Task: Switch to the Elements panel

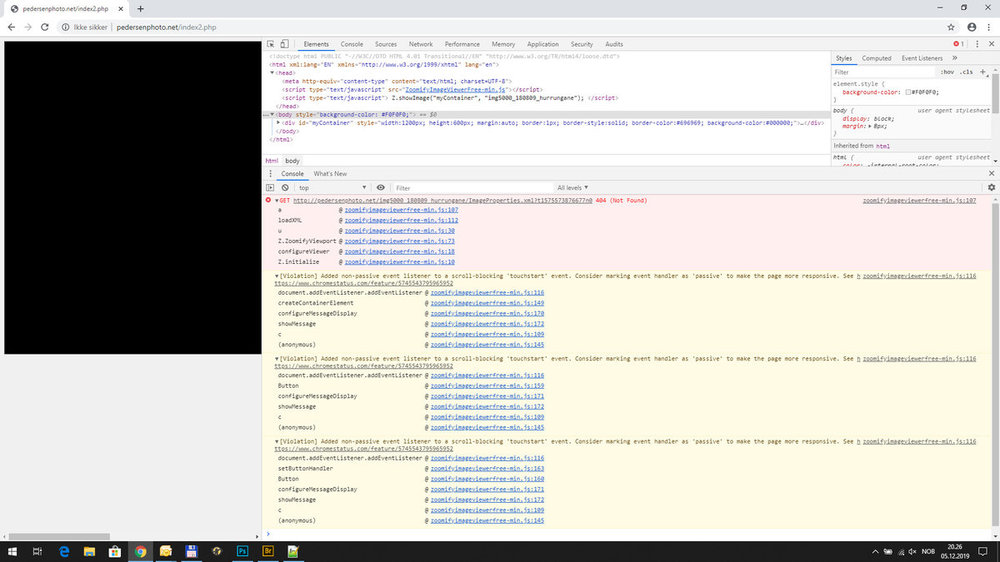Action: click(x=316, y=44)
